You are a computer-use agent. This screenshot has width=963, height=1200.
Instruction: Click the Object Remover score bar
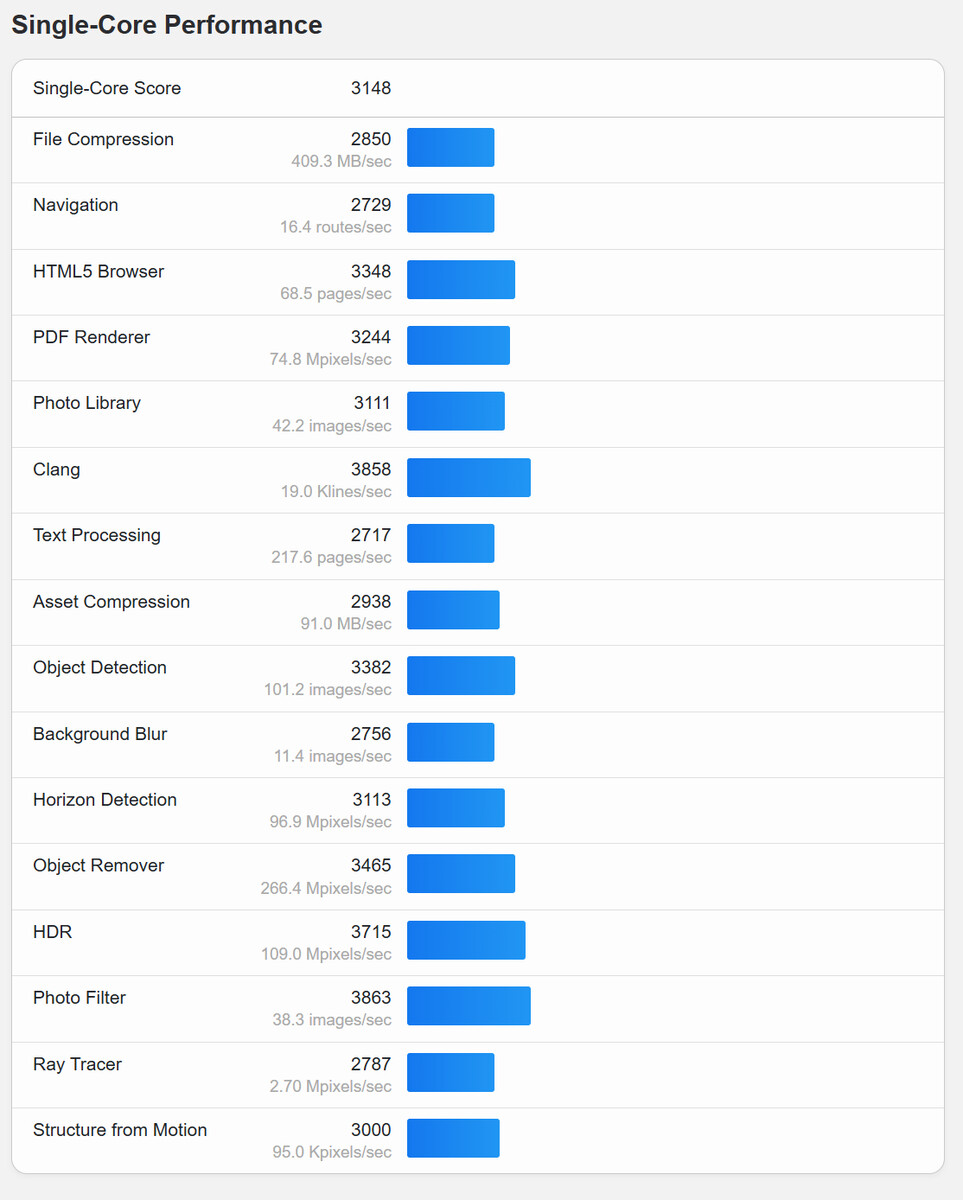[x=460, y=873]
